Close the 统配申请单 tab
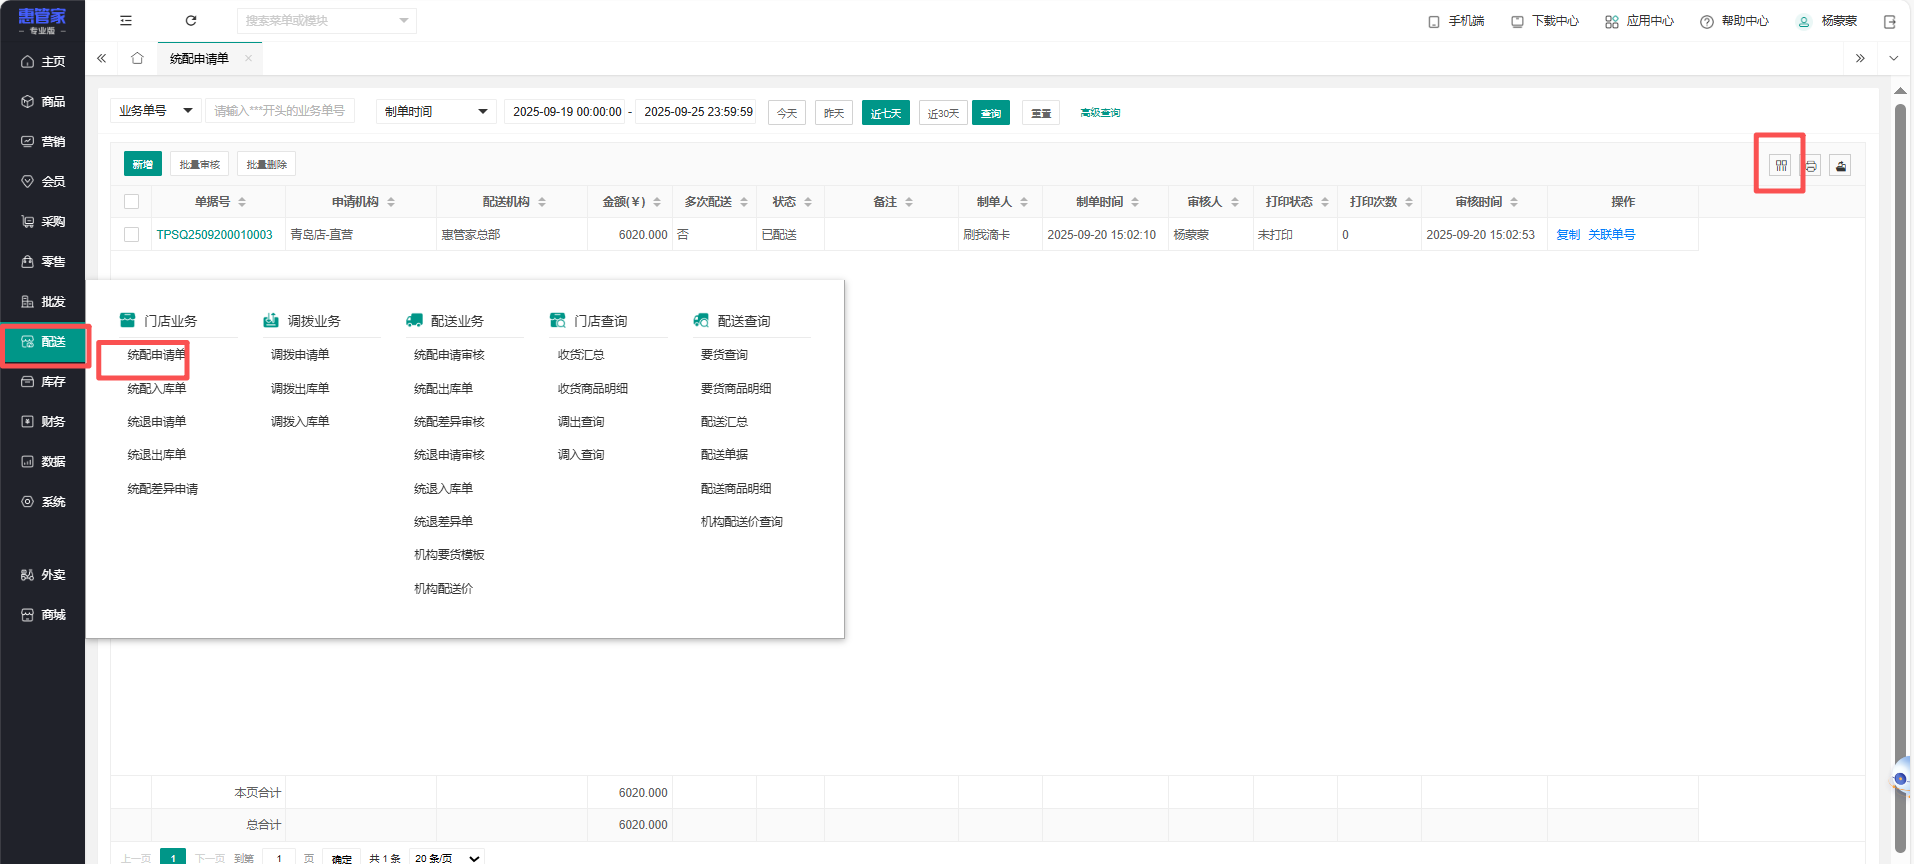The height and width of the screenshot is (864, 1914). [x=248, y=58]
